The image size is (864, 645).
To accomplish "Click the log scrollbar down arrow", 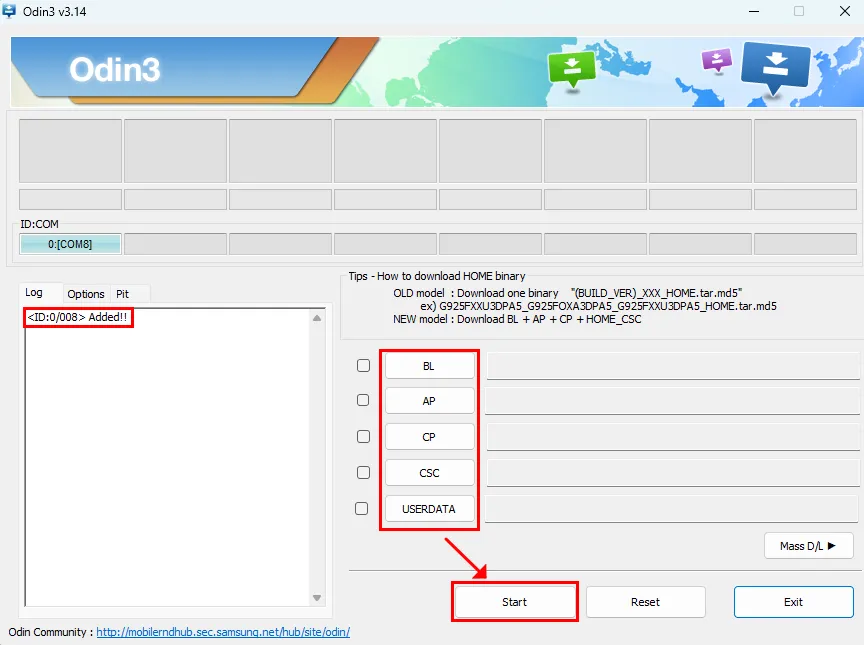I will pos(317,598).
